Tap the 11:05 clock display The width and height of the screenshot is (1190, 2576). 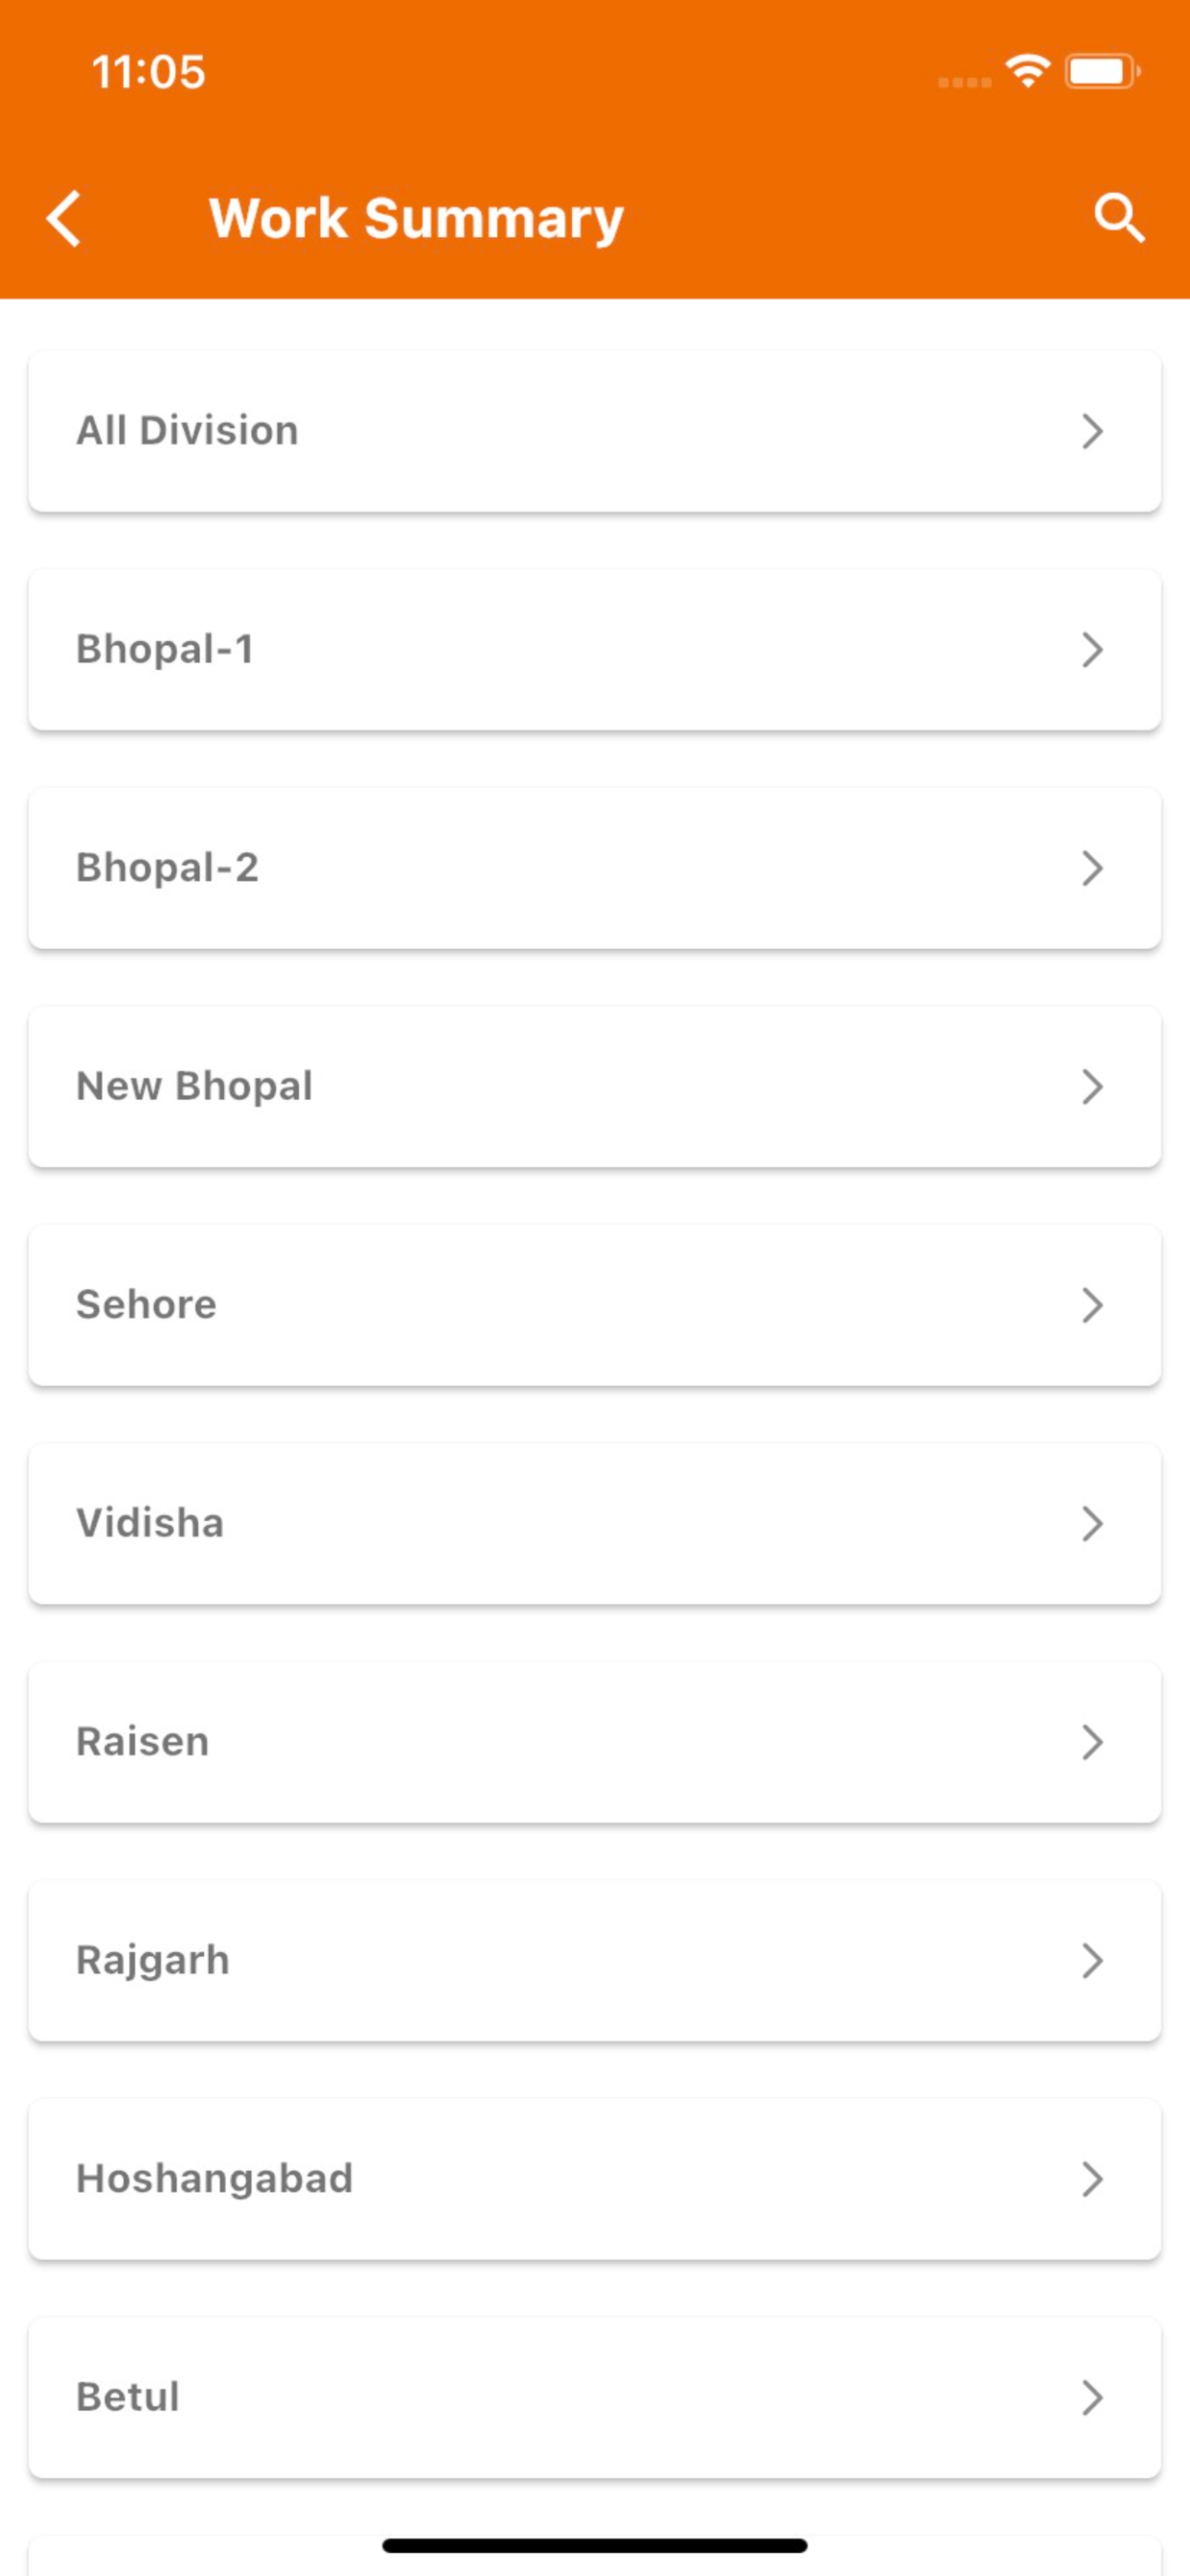tap(149, 72)
